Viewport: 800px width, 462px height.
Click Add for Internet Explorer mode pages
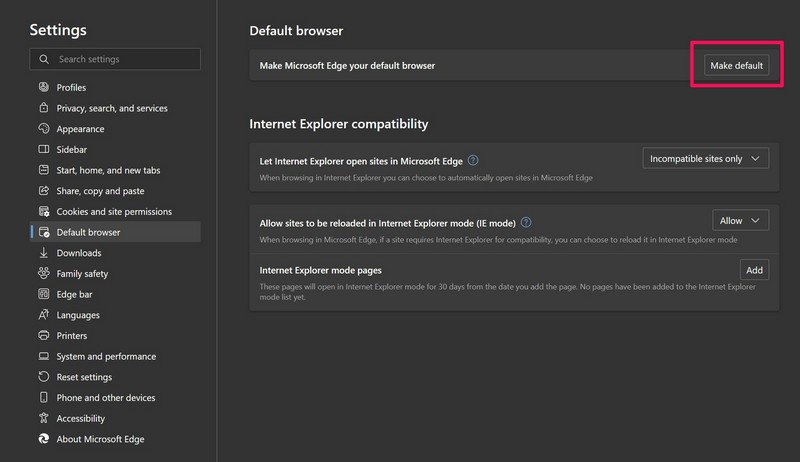(x=754, y=270)
